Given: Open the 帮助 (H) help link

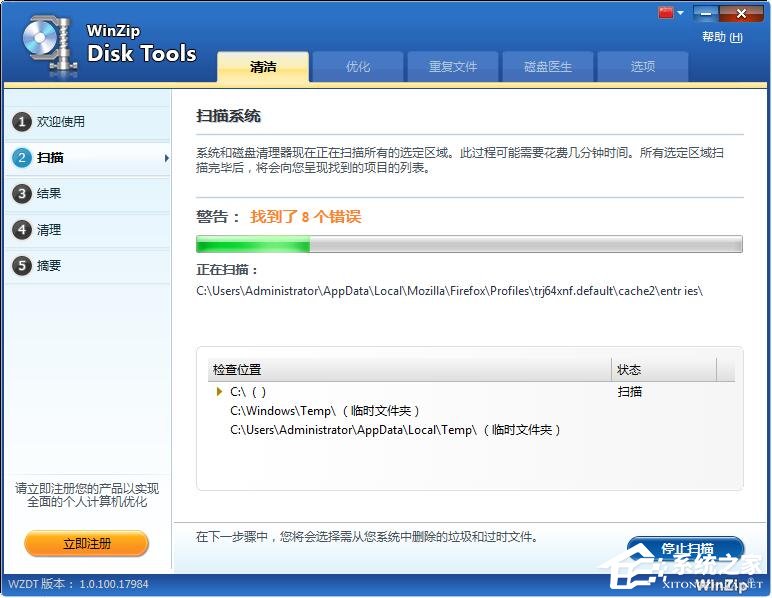Looking at the screenshot, I should [x=721, y=37].
